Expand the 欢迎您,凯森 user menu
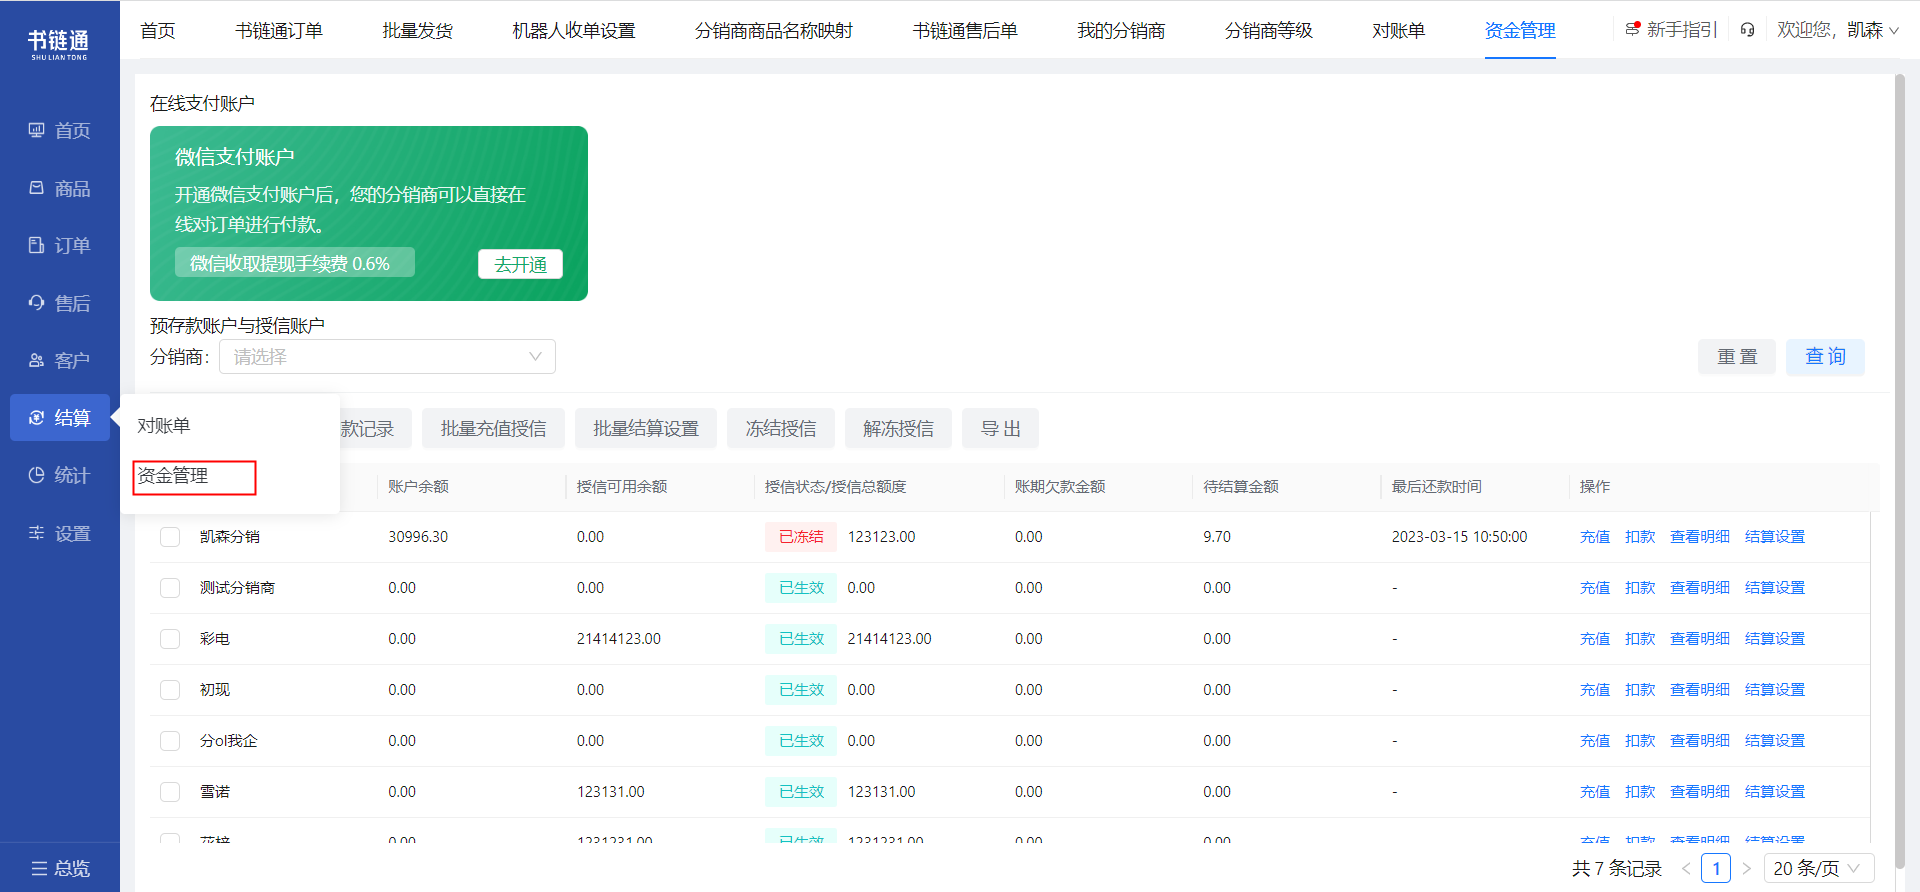Image resolution: width=1920 pixels, height=892 pixels. 1838,30
